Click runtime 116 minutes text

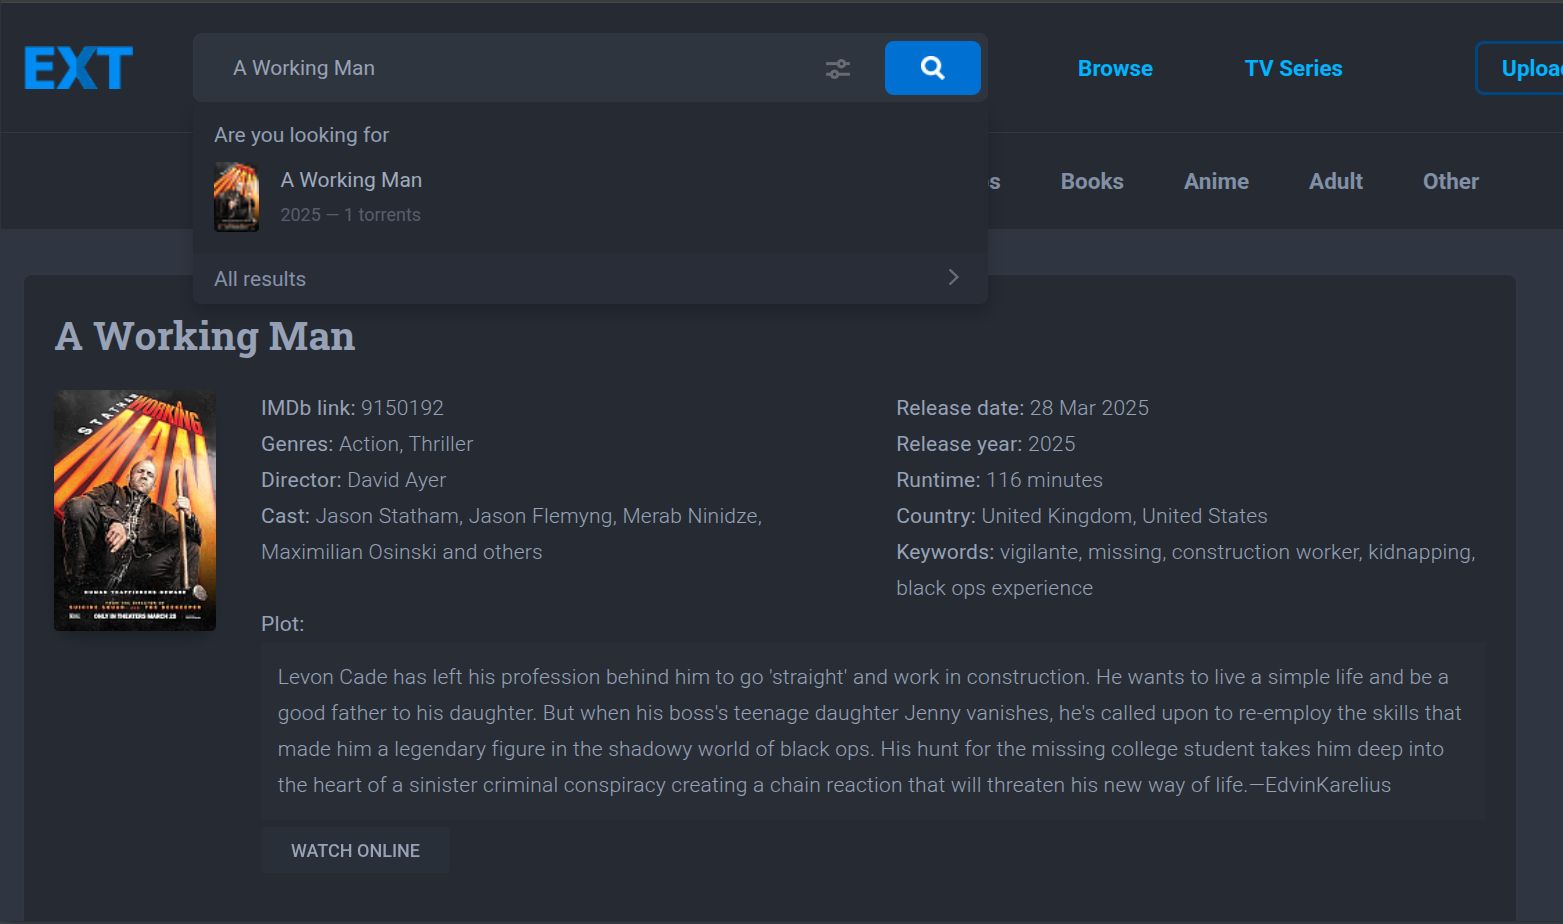pyautogui.click(x=1044, y=480)
